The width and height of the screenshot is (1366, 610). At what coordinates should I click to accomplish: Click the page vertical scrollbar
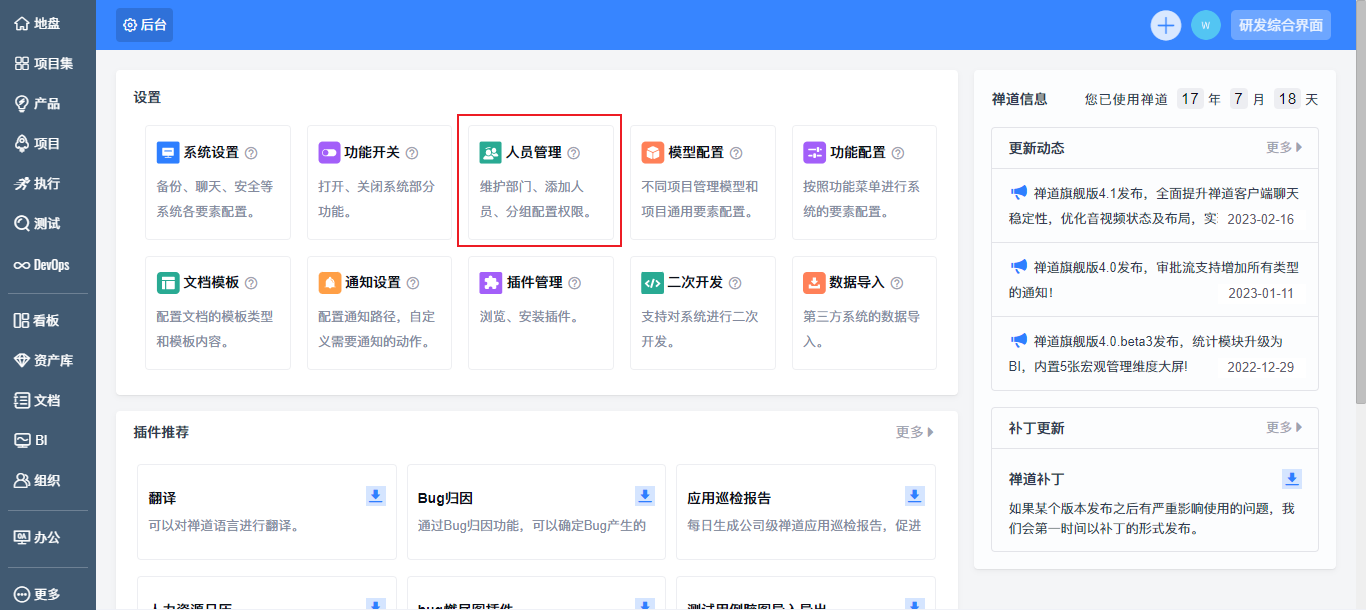click(x=1359, y=200)
